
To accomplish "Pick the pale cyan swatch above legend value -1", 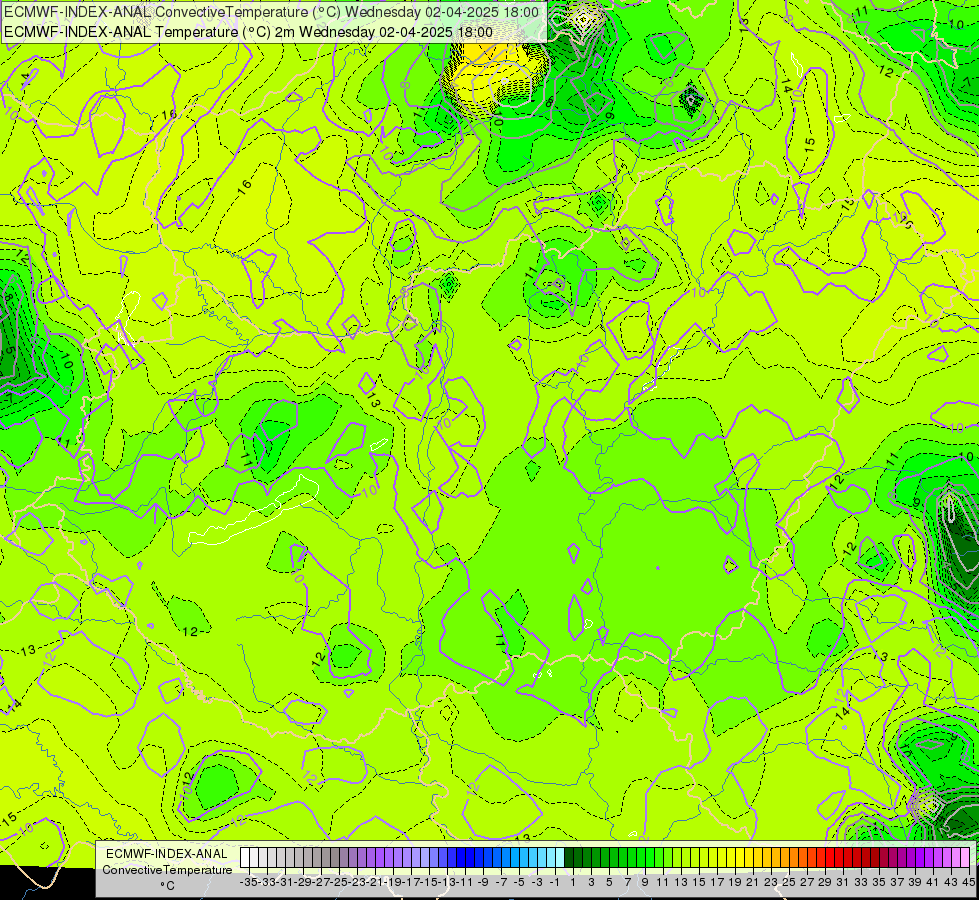I will pyautogui.click(x=559, y=858).
